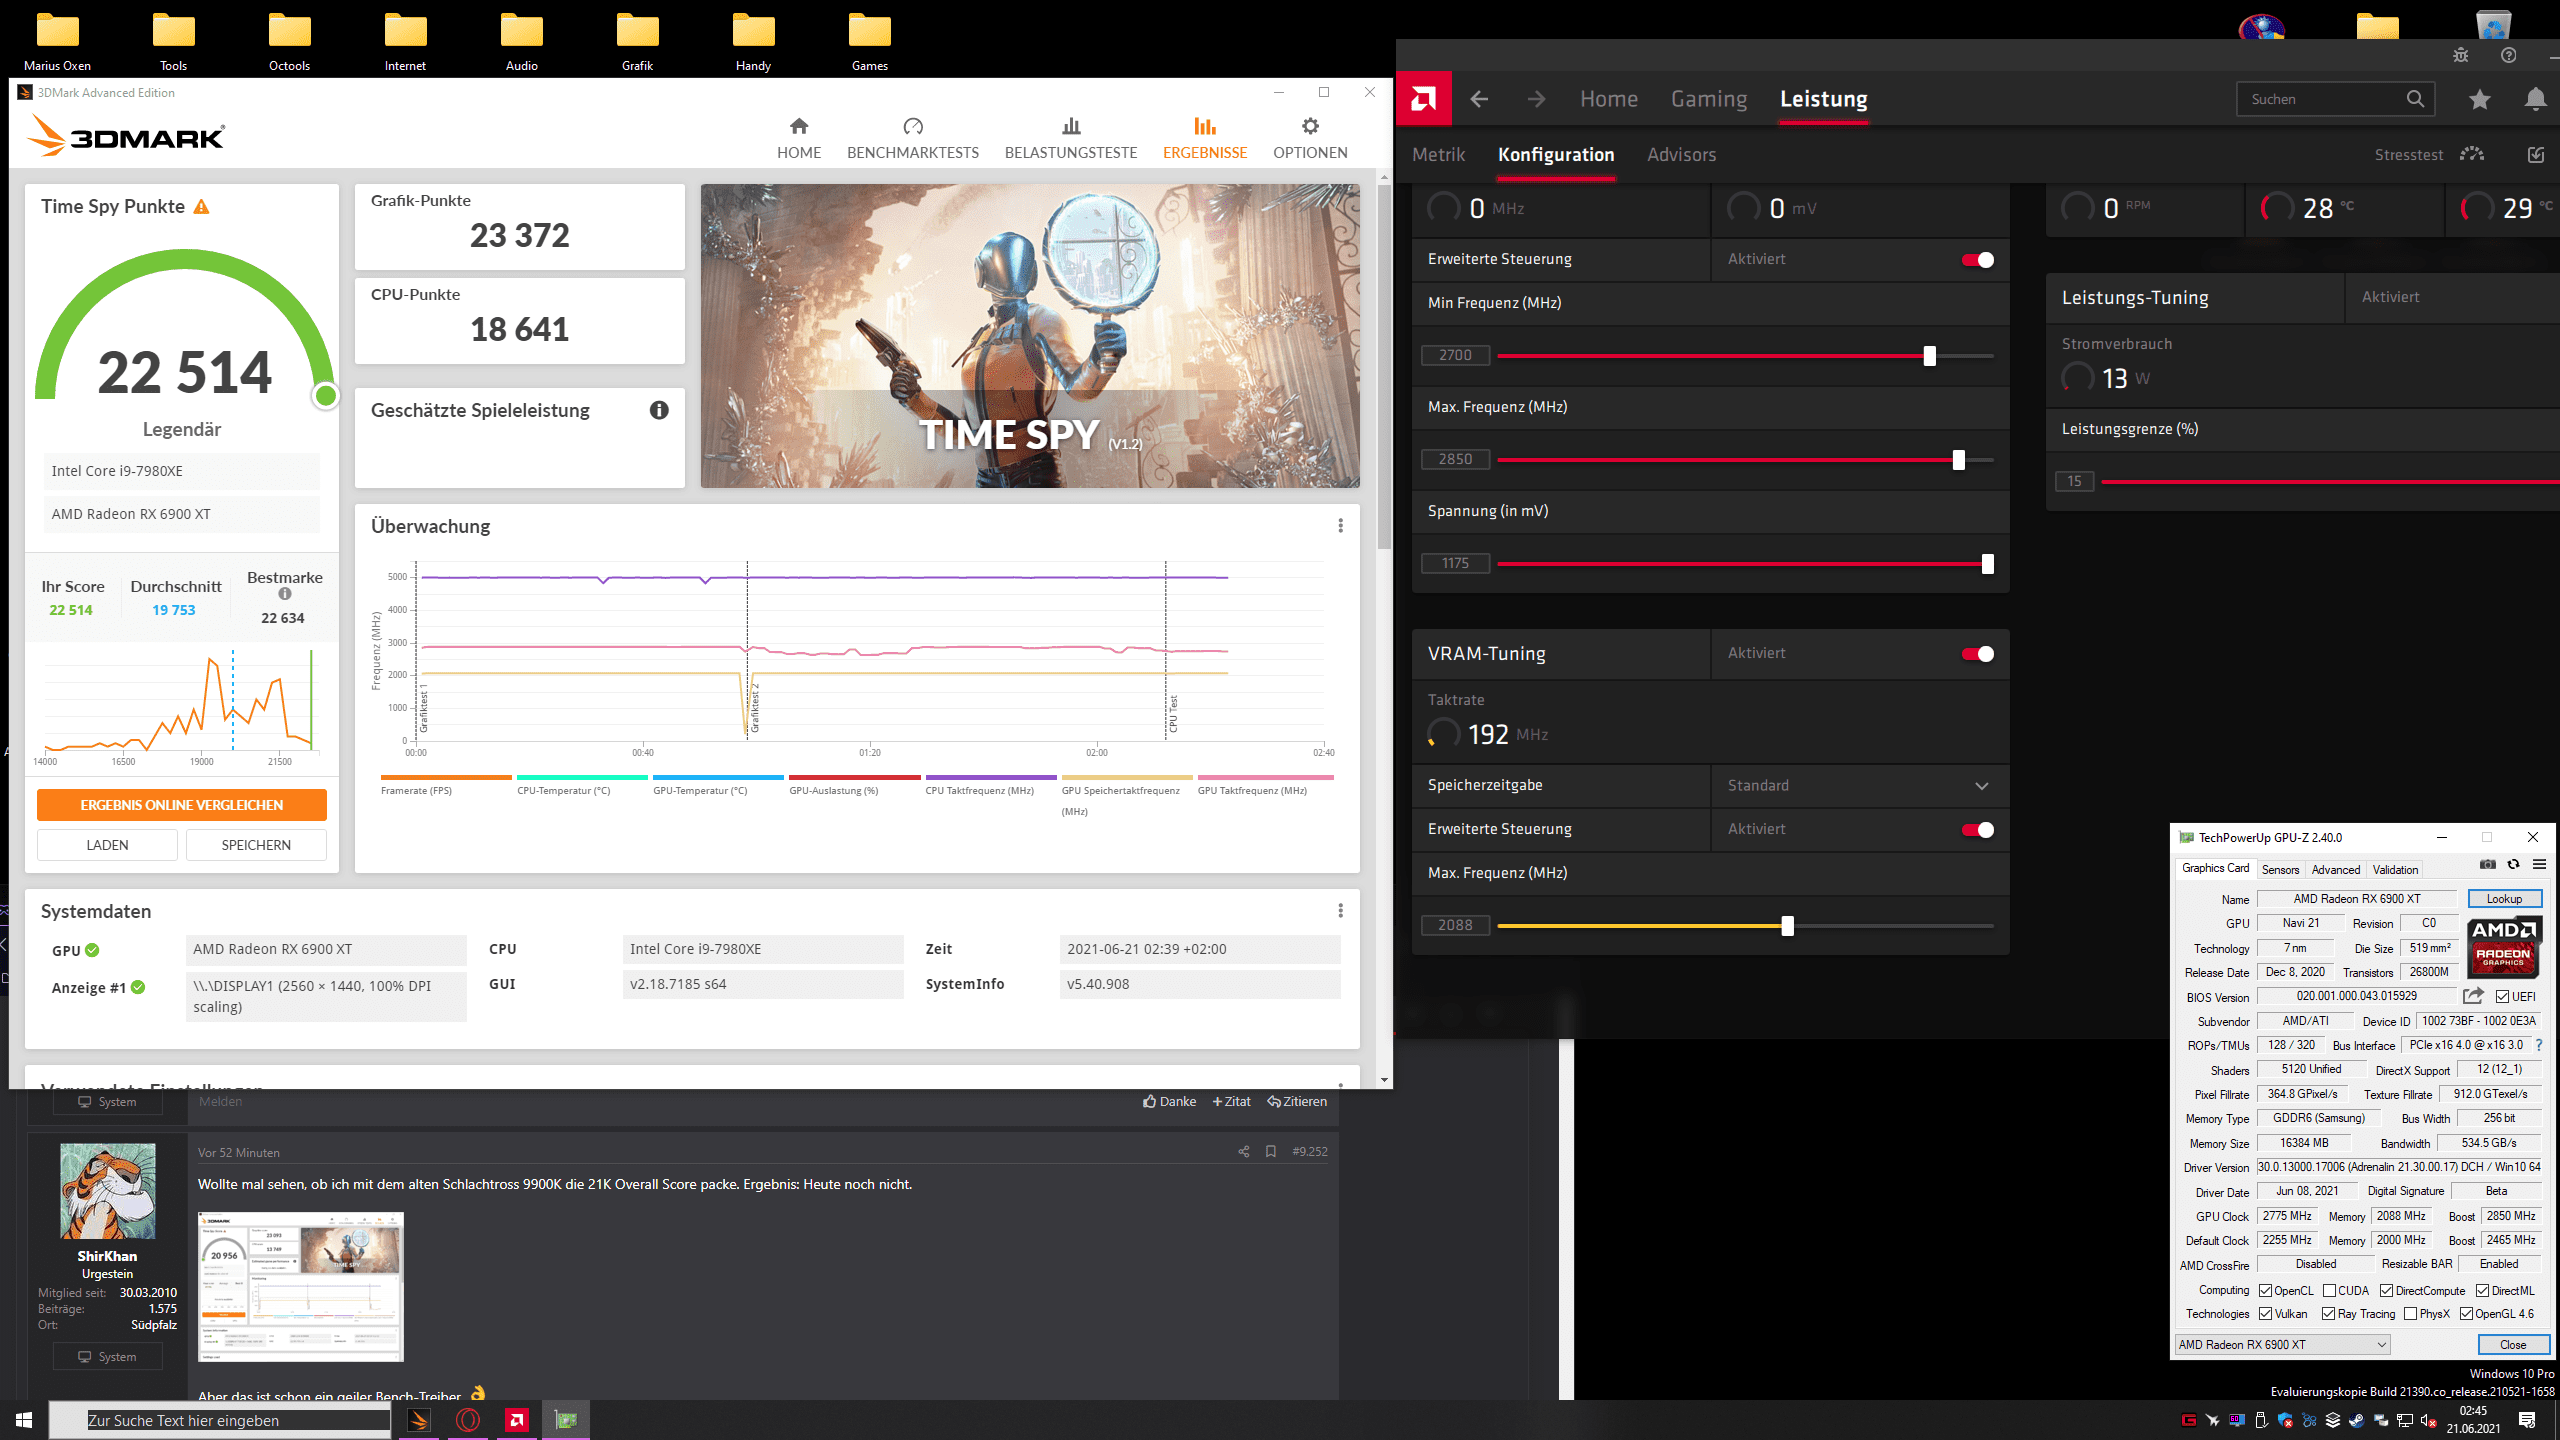
Task: Open Radeon Home tab
Action: (x=1608, y=99)
